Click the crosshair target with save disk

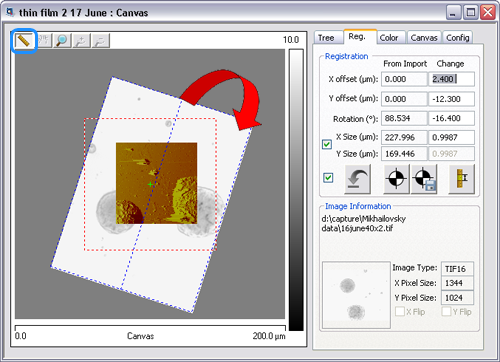tap(424, 179)
